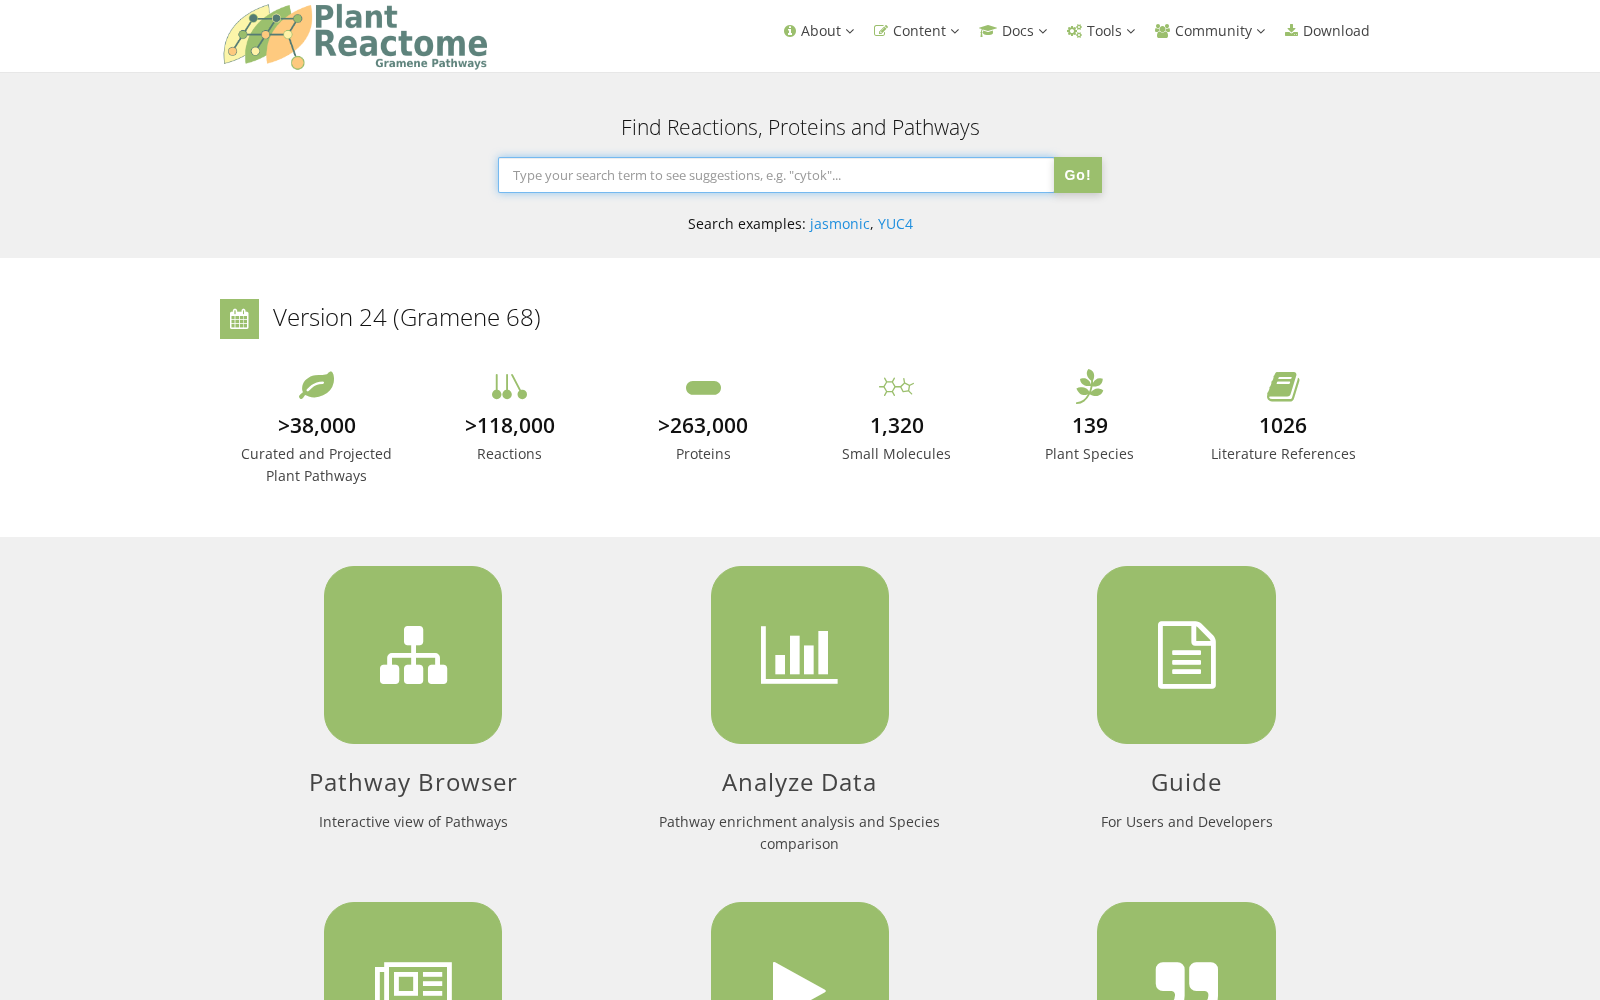Expand the Content menu chevron
Screen dimensions: 1600x1000
click(955, 31)
